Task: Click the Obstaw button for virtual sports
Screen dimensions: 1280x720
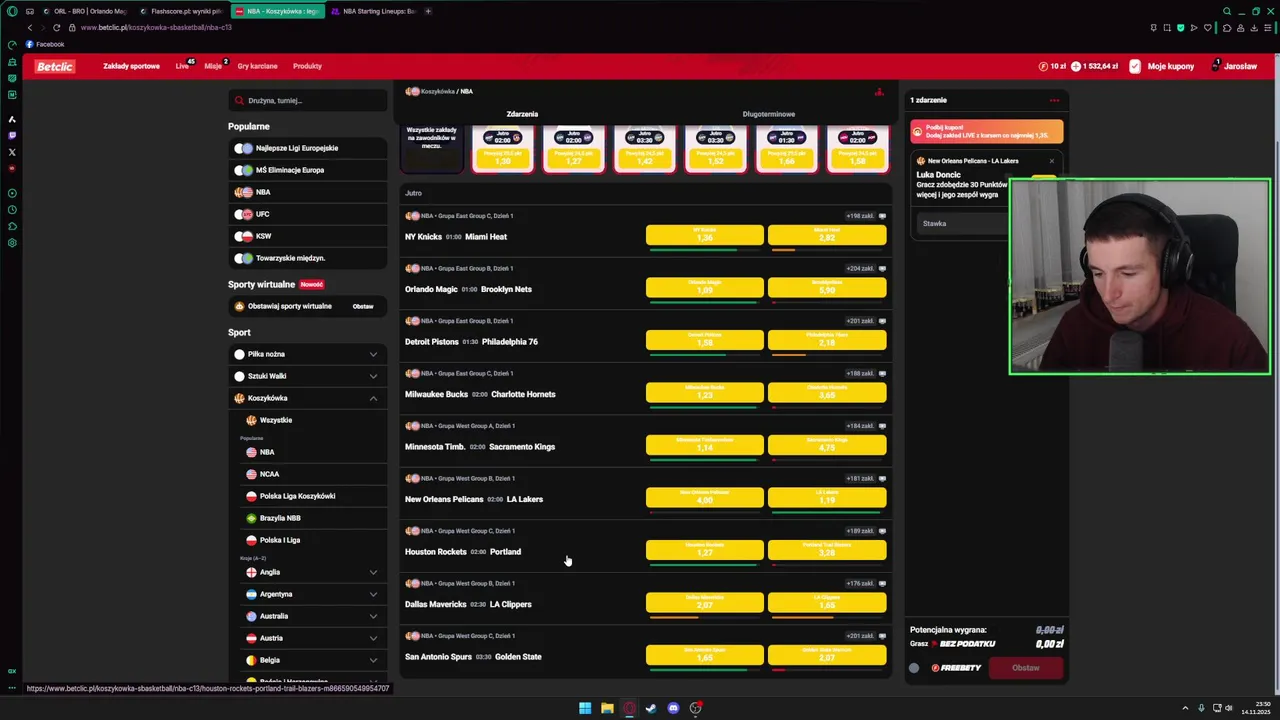Action: pyautogui.click(x=363, y=306)
